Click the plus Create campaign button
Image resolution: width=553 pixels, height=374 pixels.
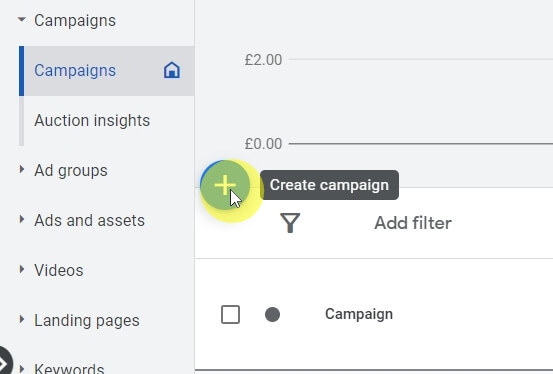[x=225, y=185]
